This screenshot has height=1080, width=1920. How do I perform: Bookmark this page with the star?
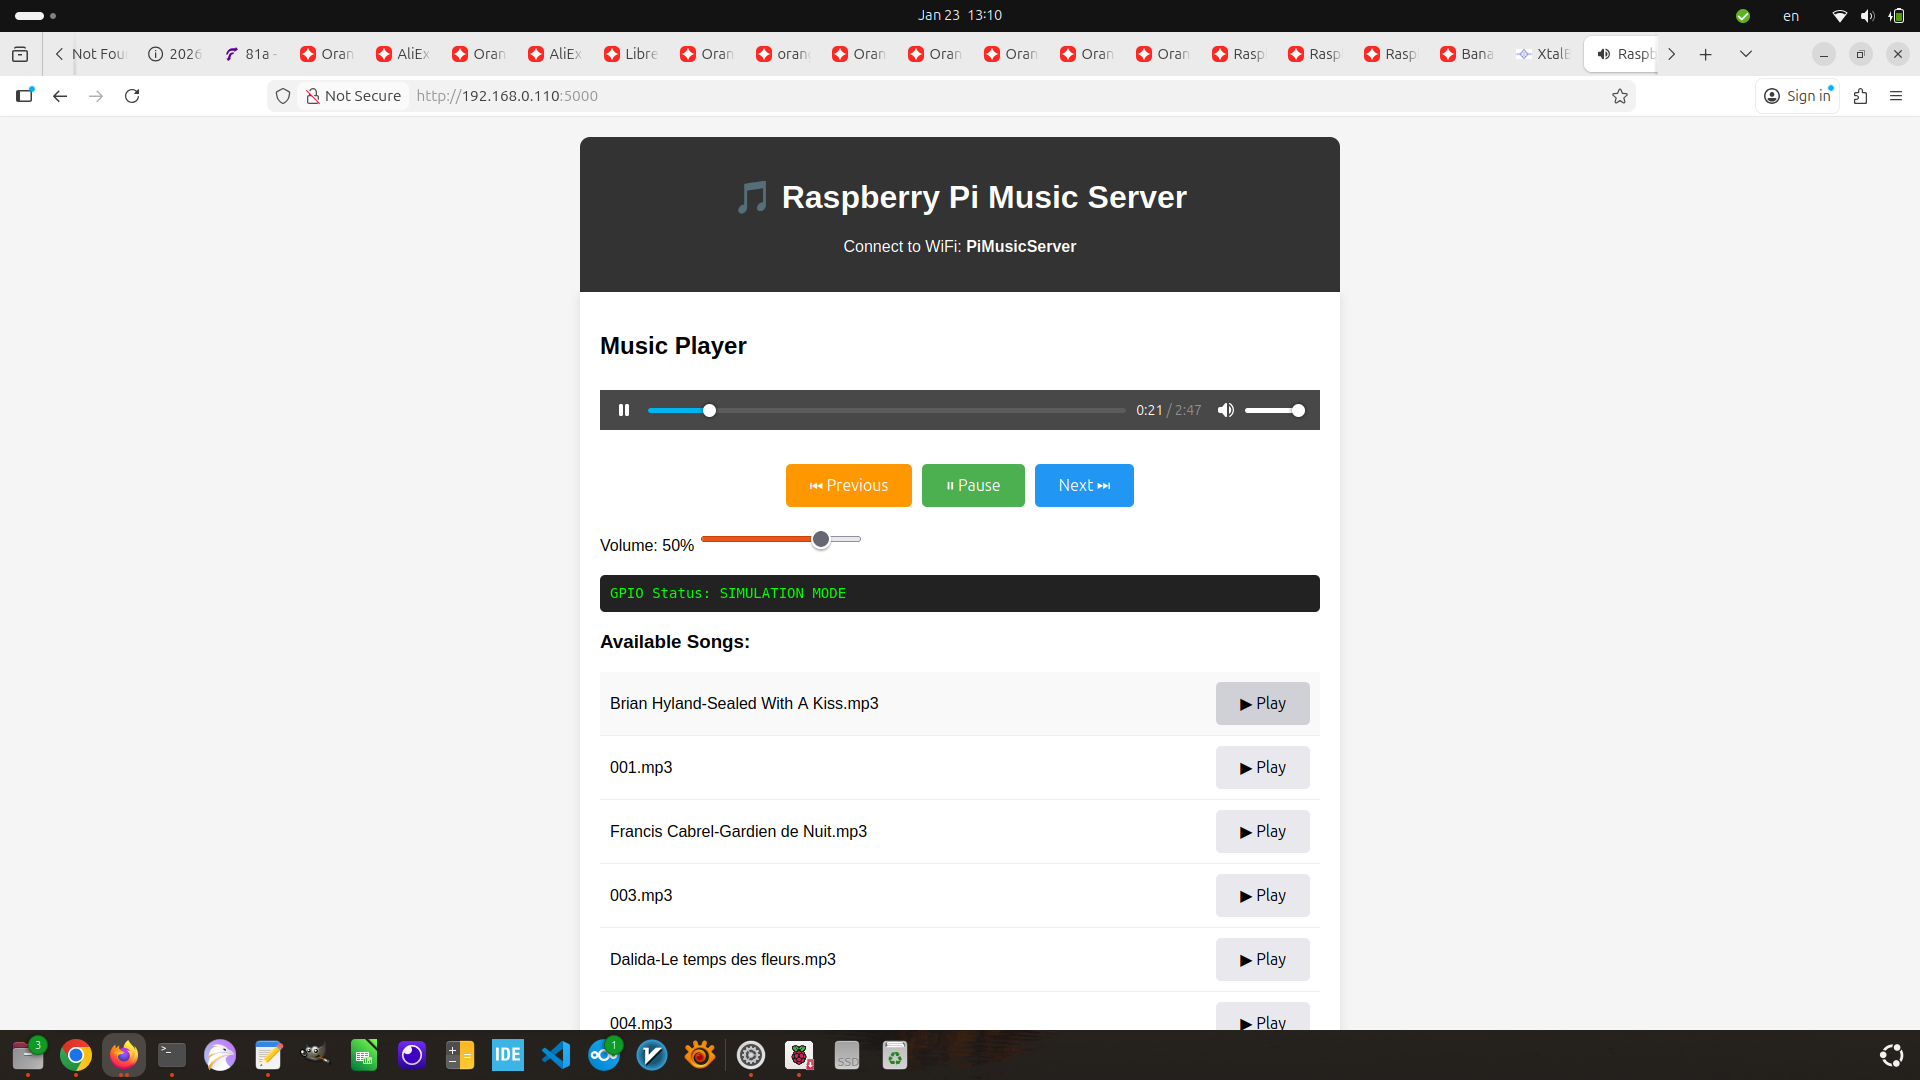point(1620,96)
